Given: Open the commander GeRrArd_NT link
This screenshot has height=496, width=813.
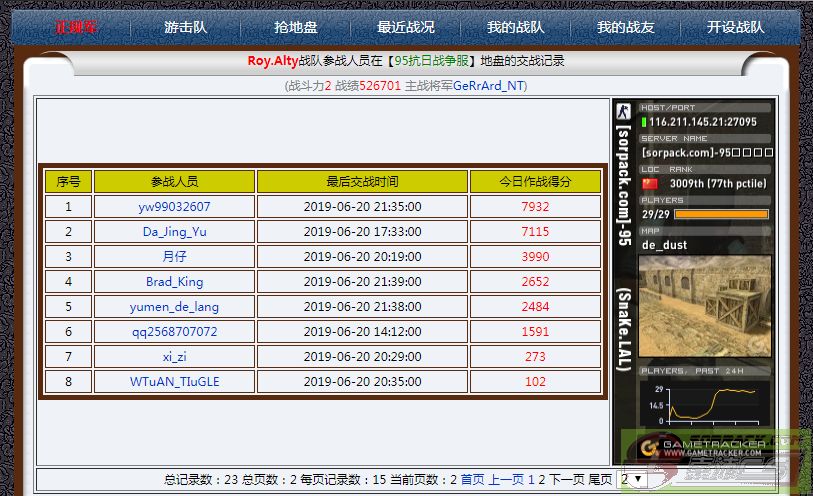Looking at the screenshot, I should click(x=489, y=86).
